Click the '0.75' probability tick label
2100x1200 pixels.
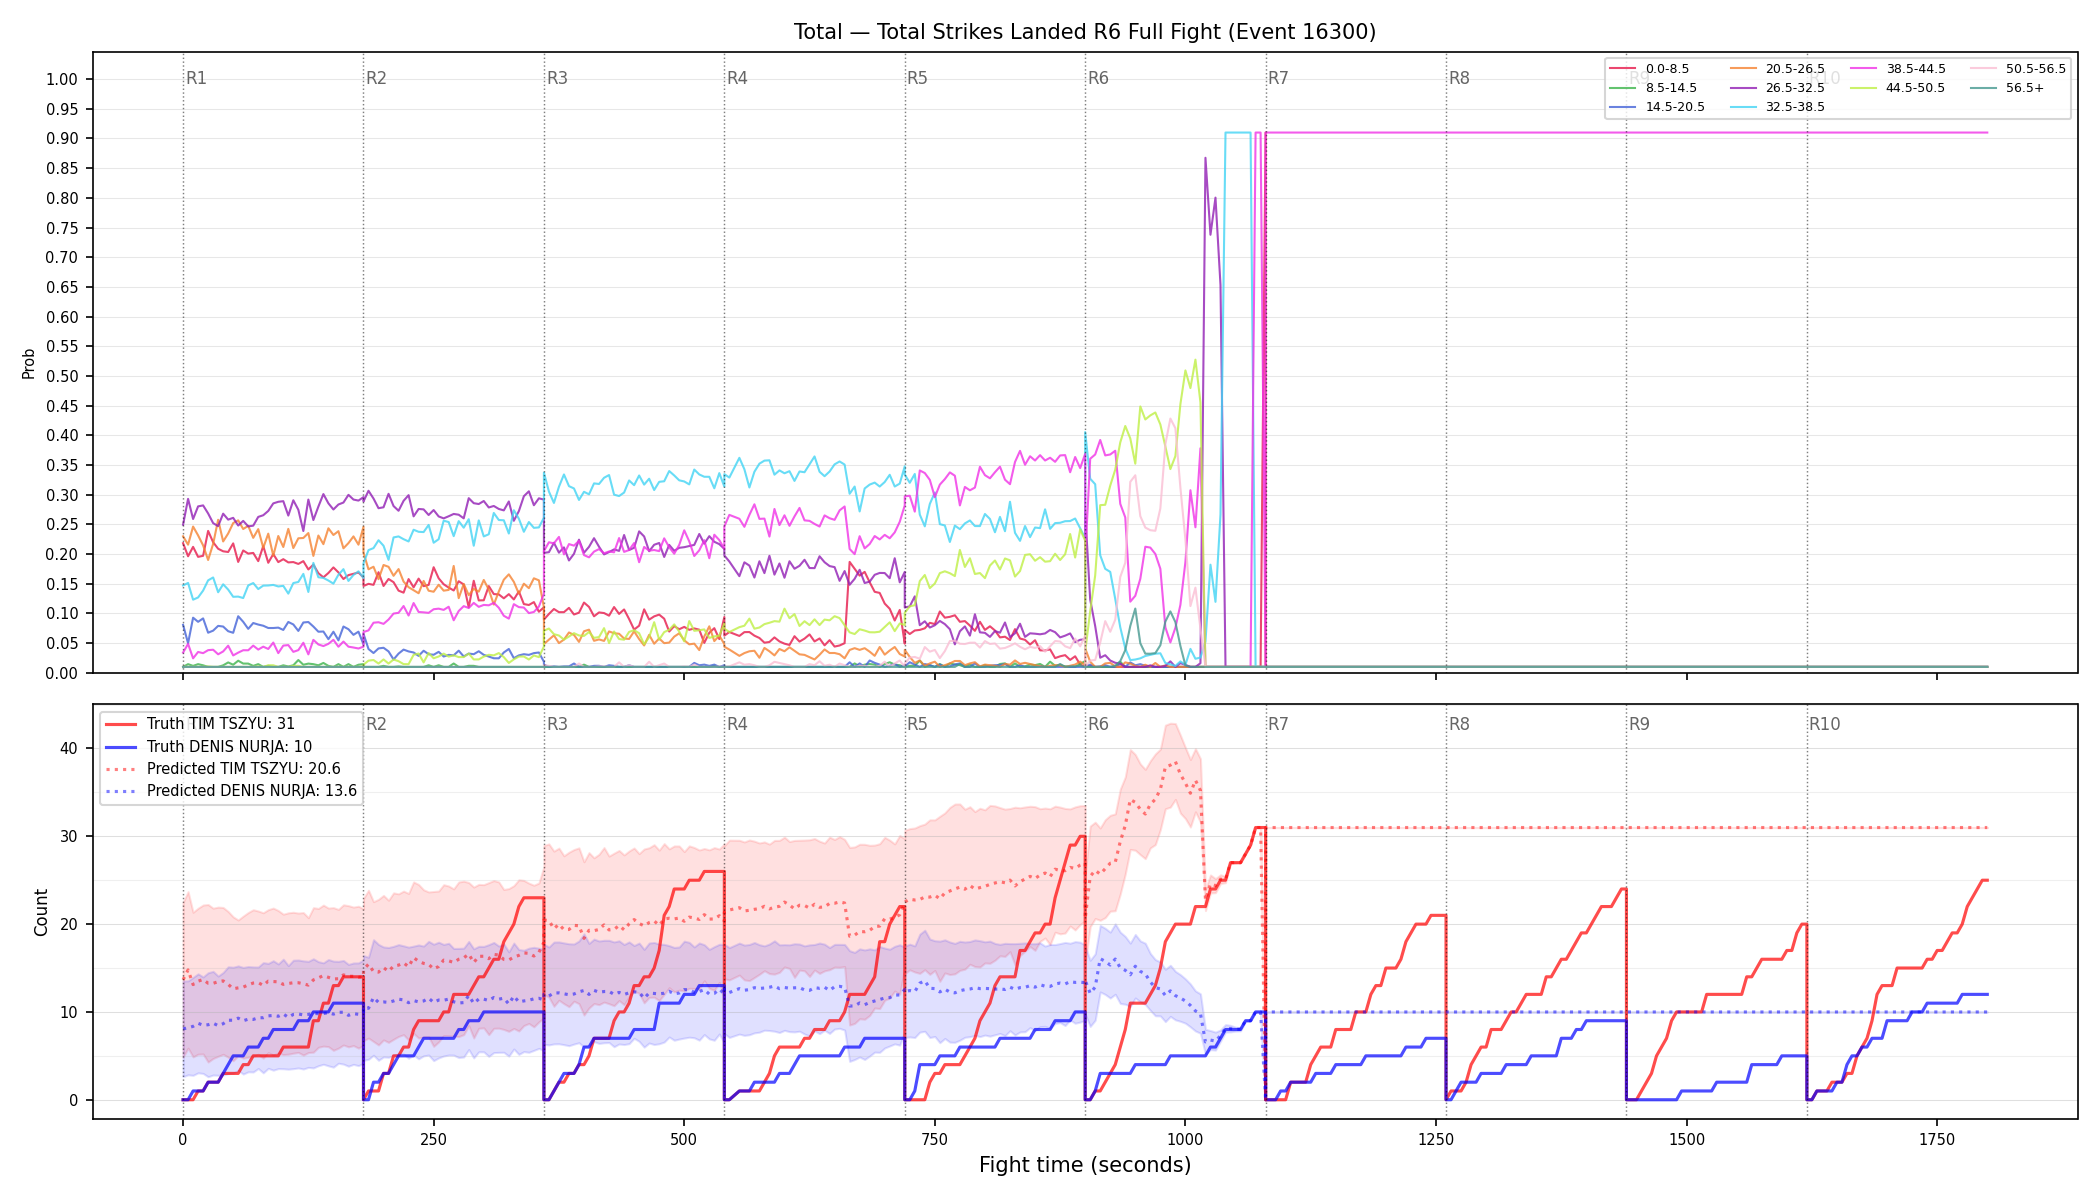pos(62,228)
